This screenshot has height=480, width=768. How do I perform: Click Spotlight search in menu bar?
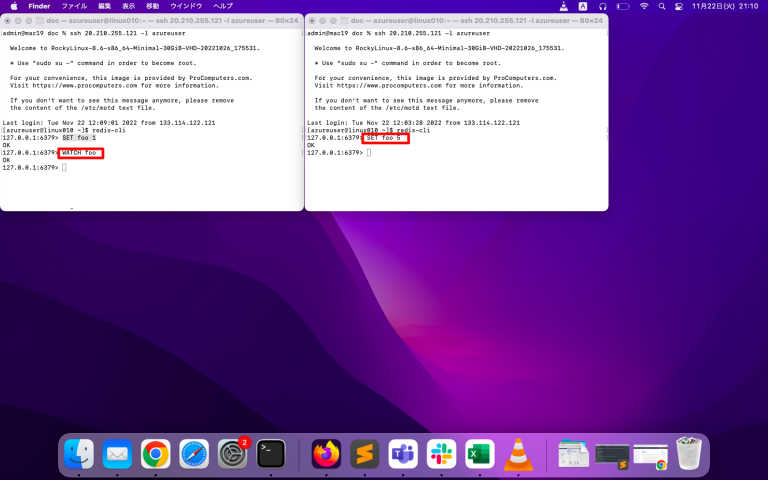[x=661, y=6]
